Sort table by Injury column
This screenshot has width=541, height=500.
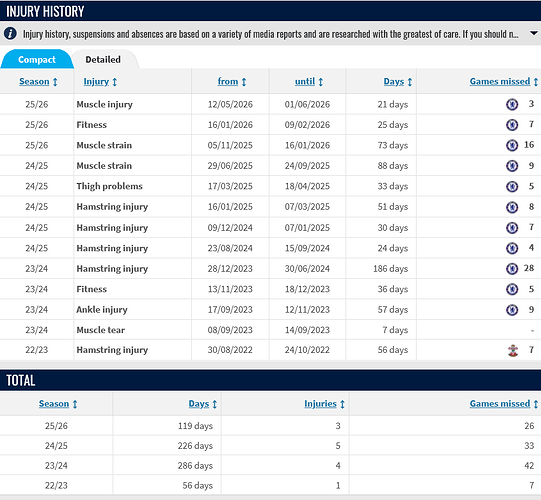click(100, 81)
